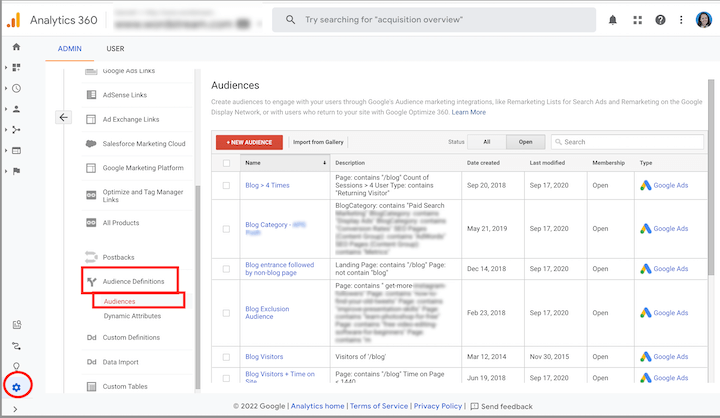Expand the Acquisition section arrow

pyautogui.click(x=6, y=130)
